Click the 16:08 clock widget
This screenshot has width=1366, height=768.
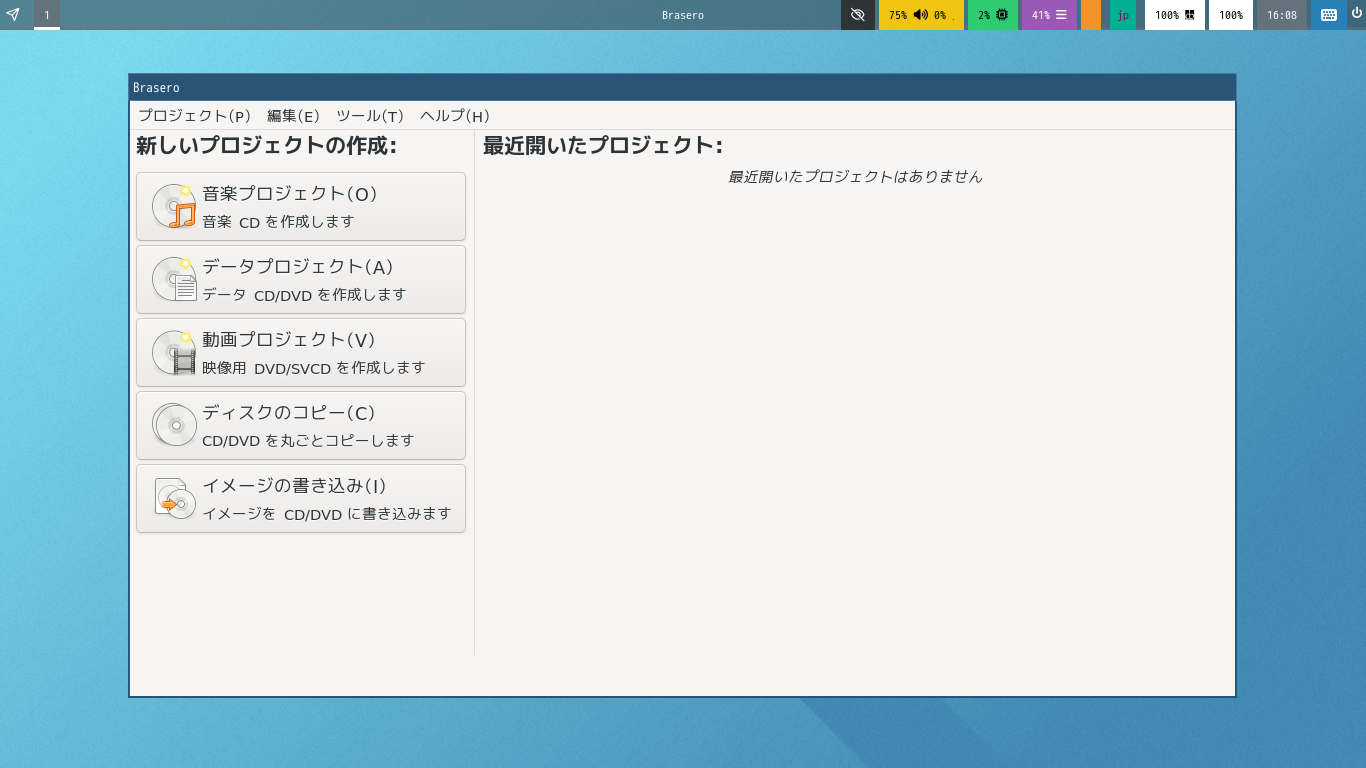coord(1282,15)
